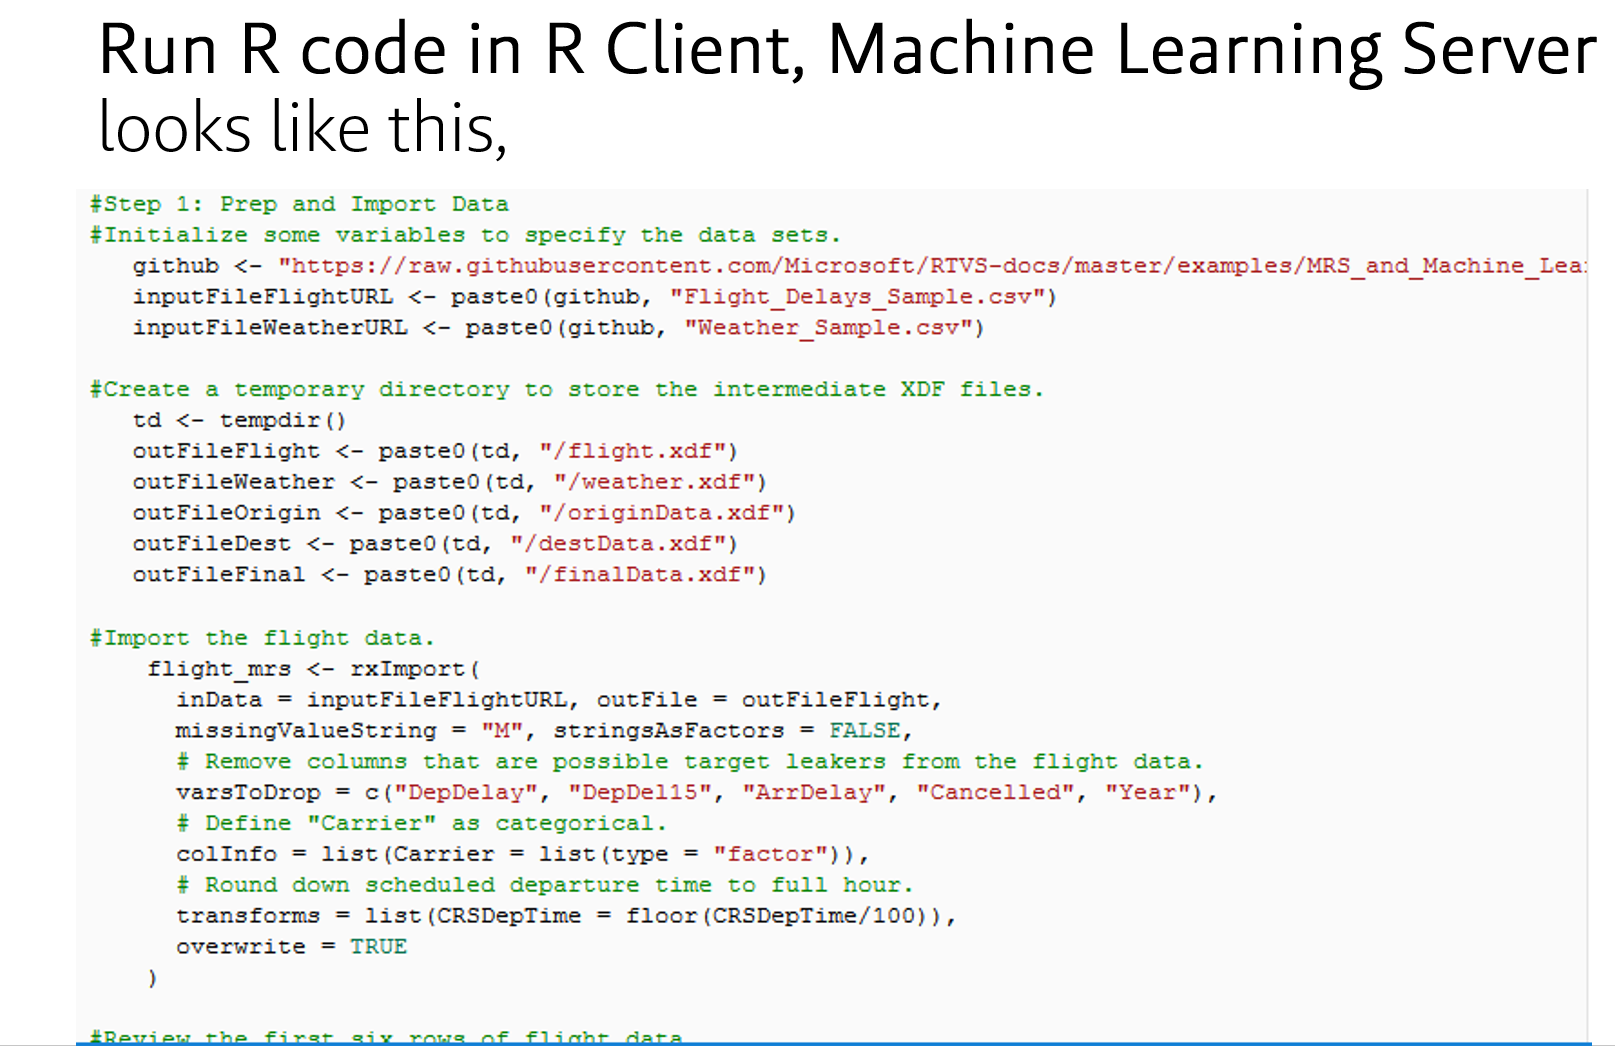The width and height of the screenshot is (1615, 1046).
Task: Click the 'colInfo = list(Carrier' line
Action: coord(523,855)
